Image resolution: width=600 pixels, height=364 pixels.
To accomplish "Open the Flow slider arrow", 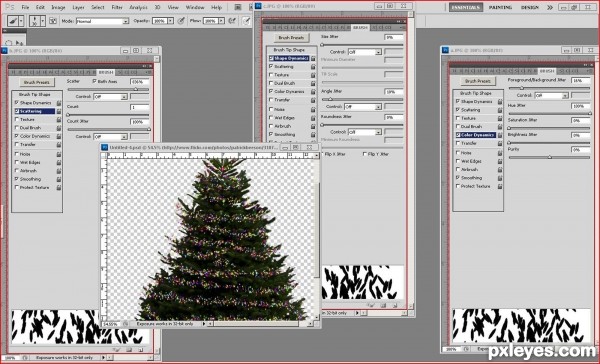I will coord(221,21).
